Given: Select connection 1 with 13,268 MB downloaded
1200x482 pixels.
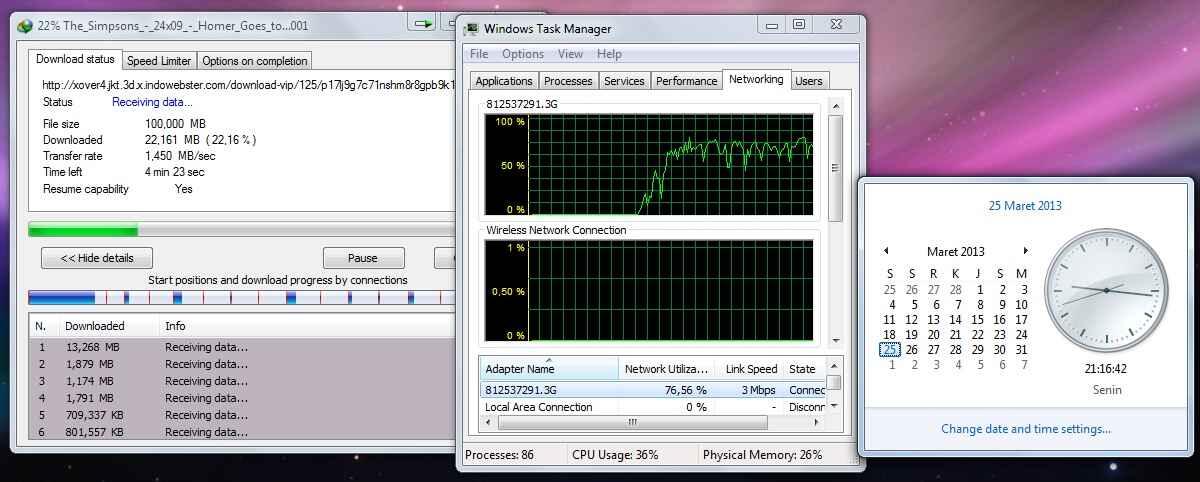Looking at the screenshot, I should [x=240, y=347].
